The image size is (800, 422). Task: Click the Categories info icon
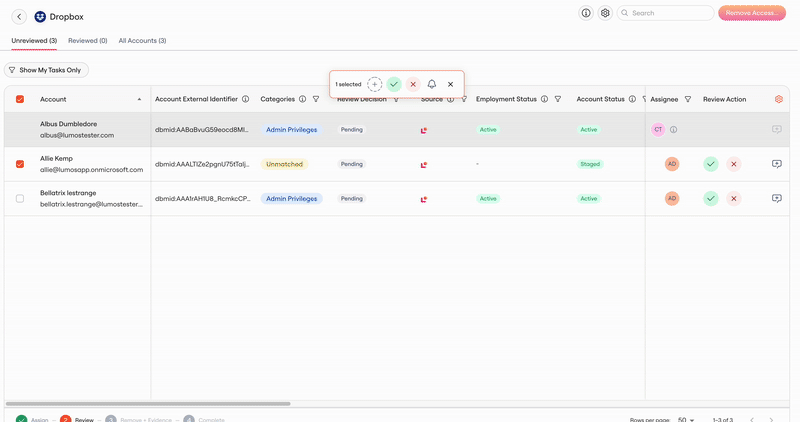point(303,99)
